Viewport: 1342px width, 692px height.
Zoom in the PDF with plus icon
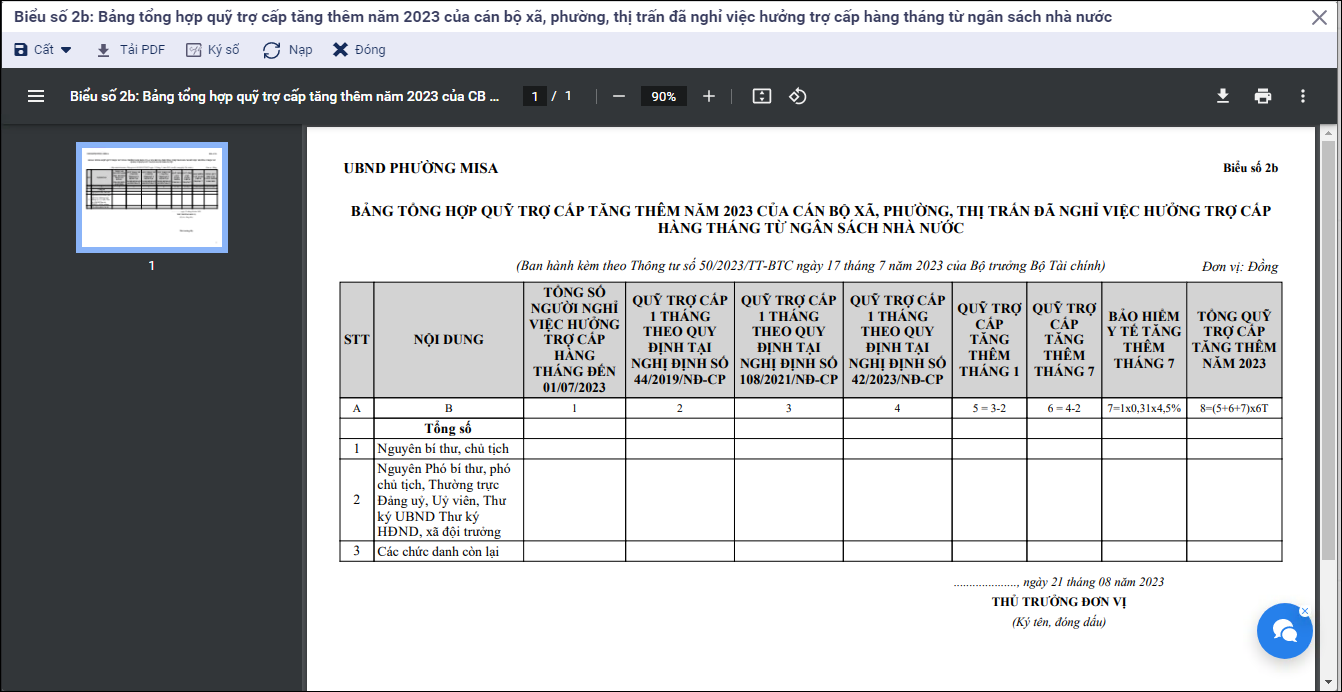pyautogui.click(x=709, y=96)
